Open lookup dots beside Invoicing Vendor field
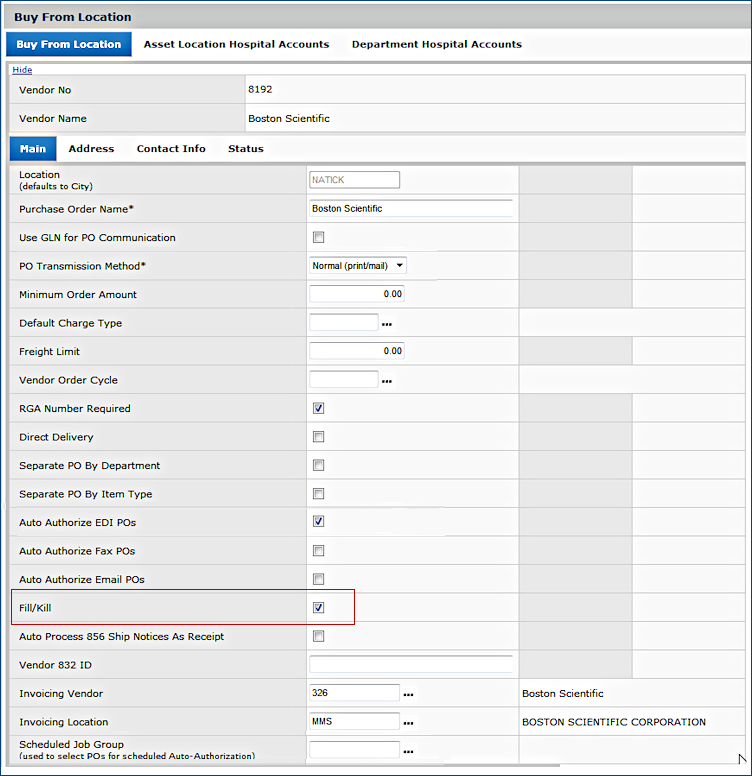 (408, 694)
